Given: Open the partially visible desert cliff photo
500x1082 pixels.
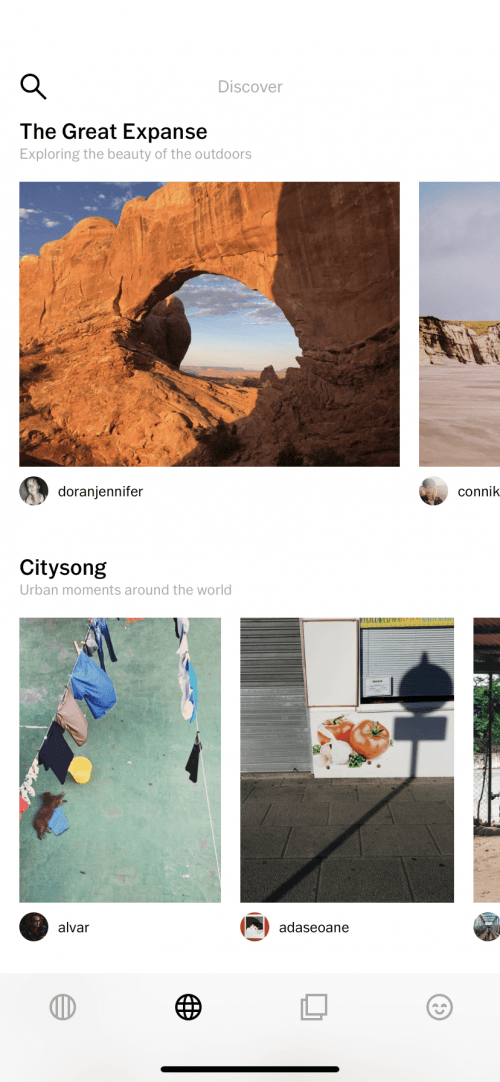Looking at the screenshot, I should (x=459, y=324).
